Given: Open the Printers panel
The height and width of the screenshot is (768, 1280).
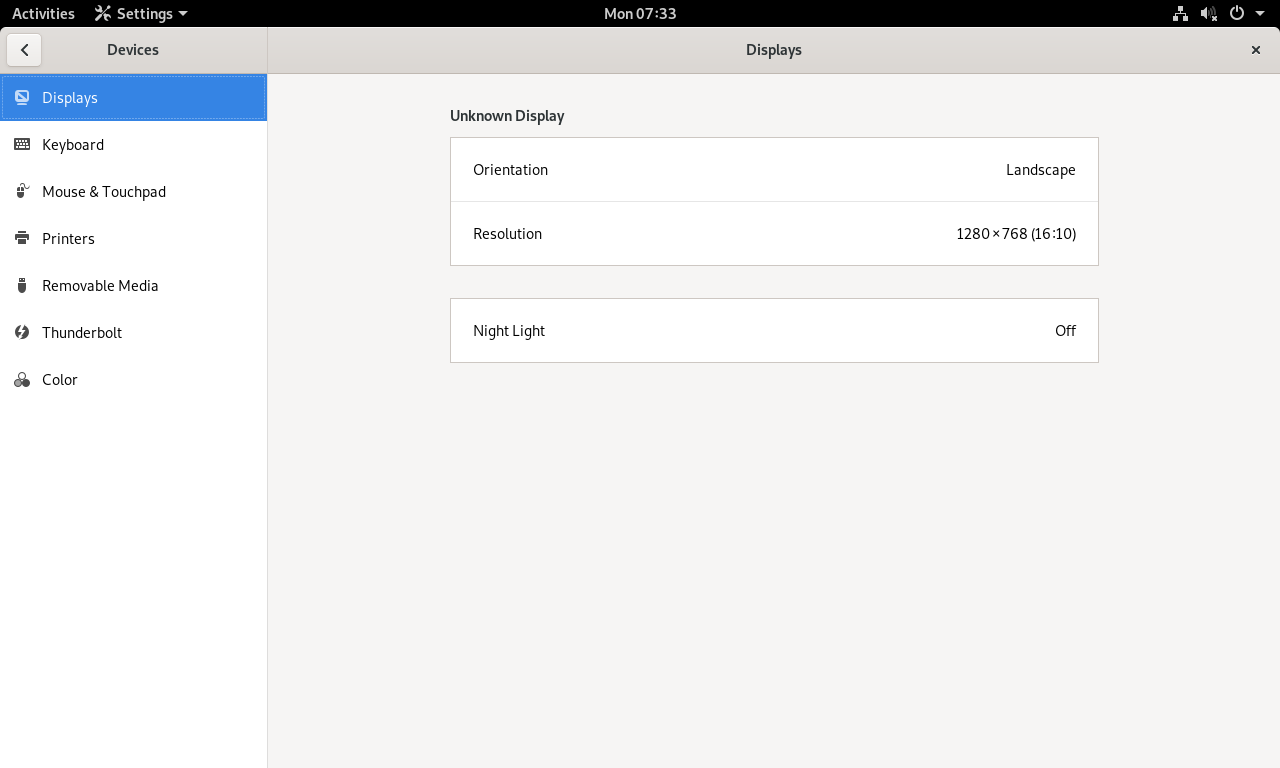Looking at the screenshot, I should point(68,239).
